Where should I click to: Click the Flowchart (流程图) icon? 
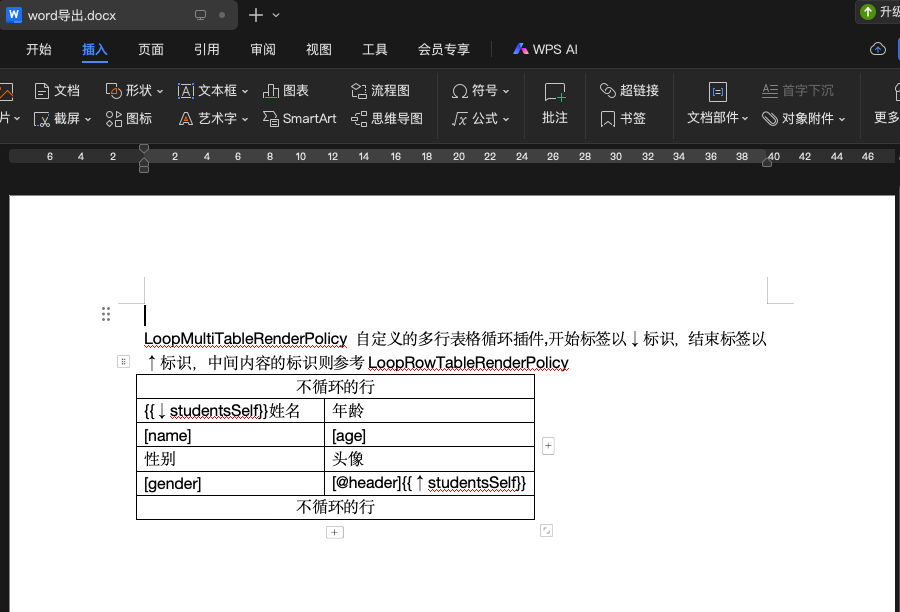(x=360, y=91)
